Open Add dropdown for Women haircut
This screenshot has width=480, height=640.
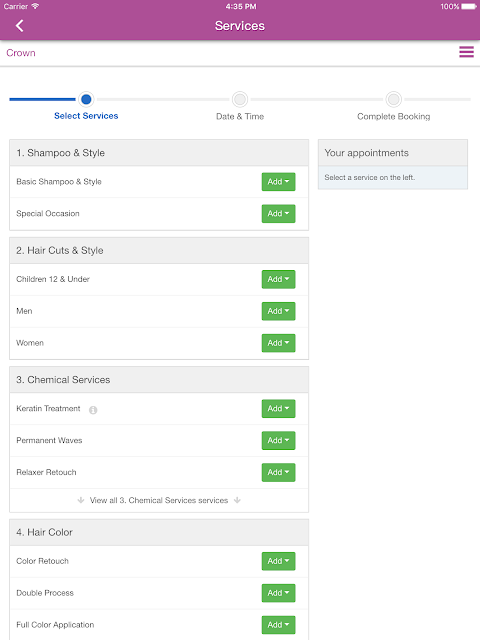[x=278, y=343]
